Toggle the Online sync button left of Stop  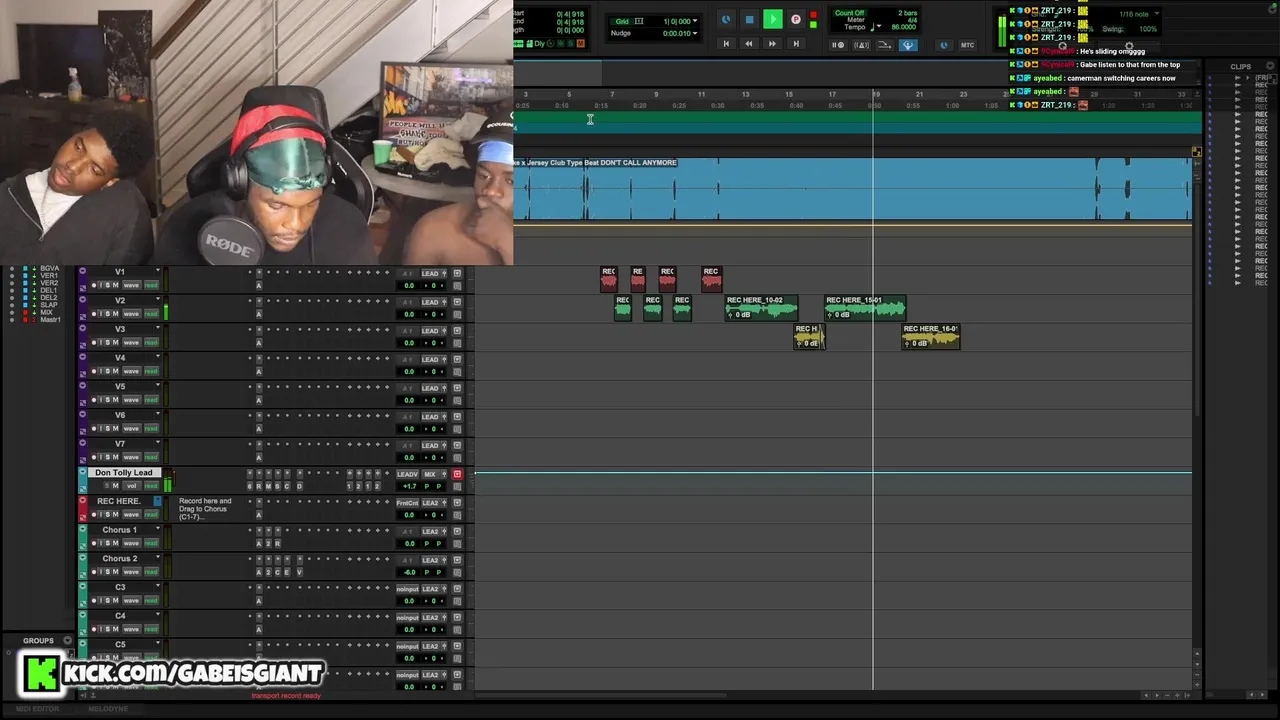(726, 19)
